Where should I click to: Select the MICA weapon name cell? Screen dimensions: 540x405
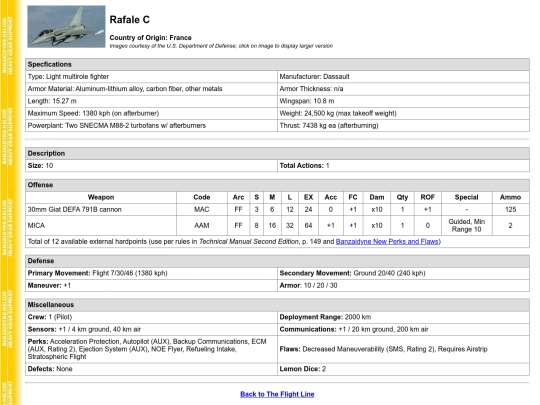[101, 226]
